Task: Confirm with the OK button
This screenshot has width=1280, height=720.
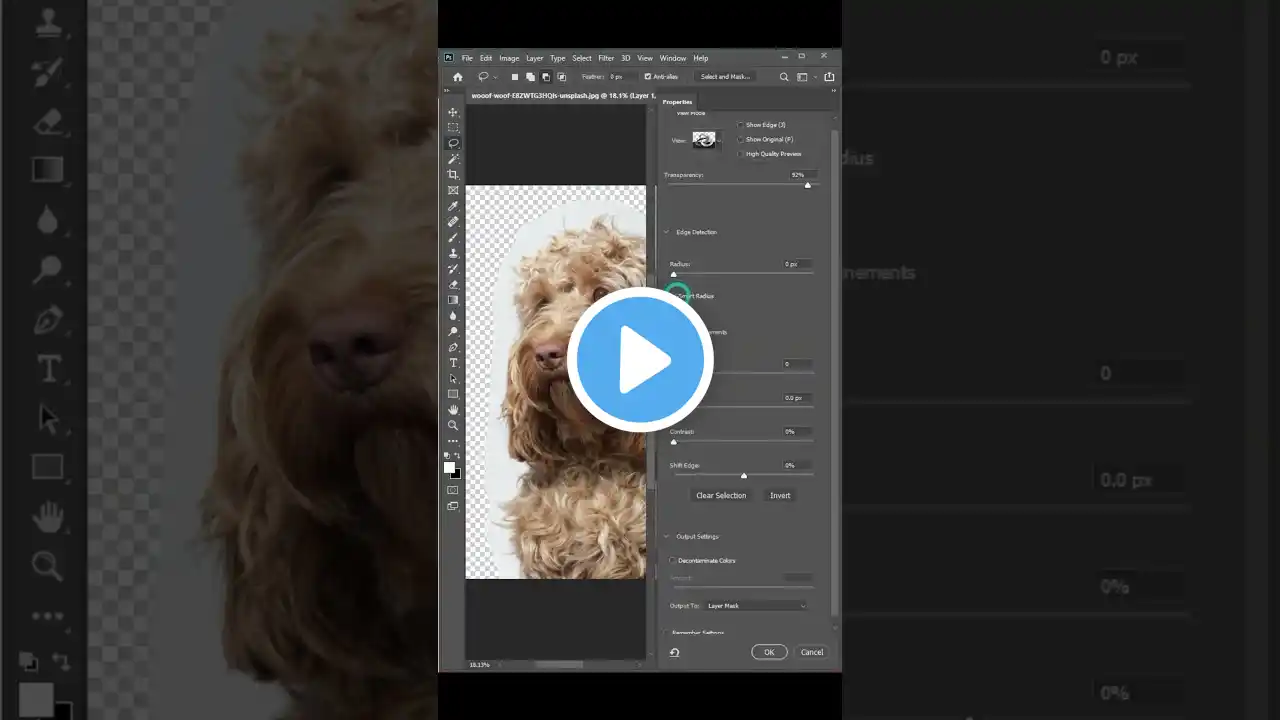Action: (769, 652)
